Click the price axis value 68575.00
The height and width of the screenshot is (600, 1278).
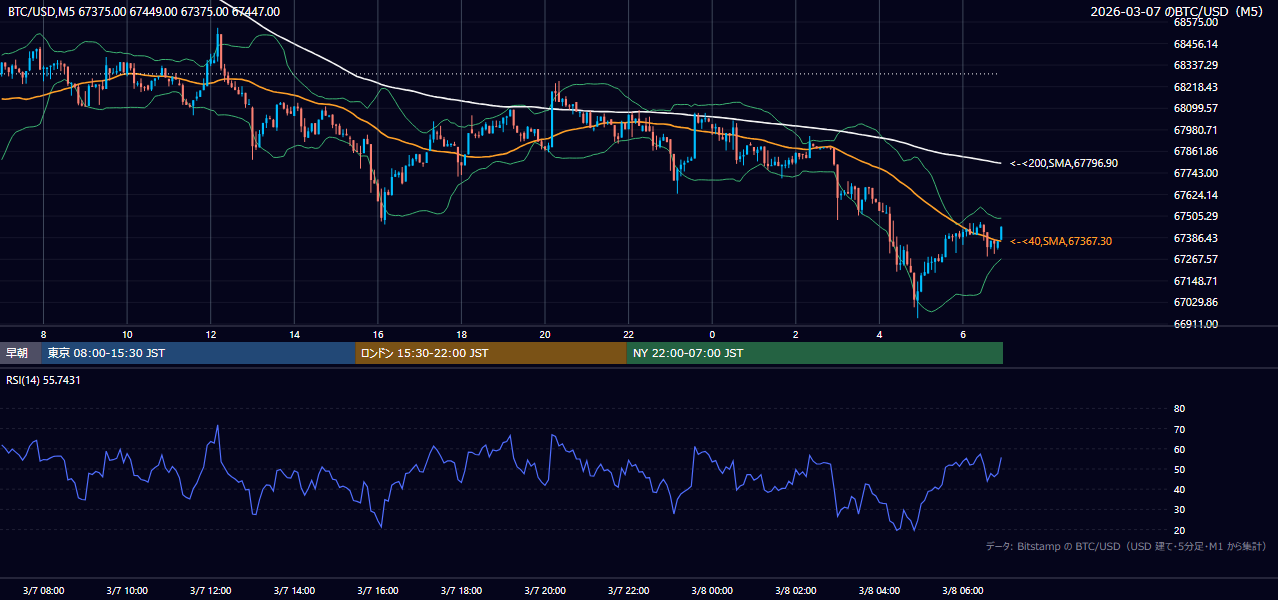(x=1195, y=22)
